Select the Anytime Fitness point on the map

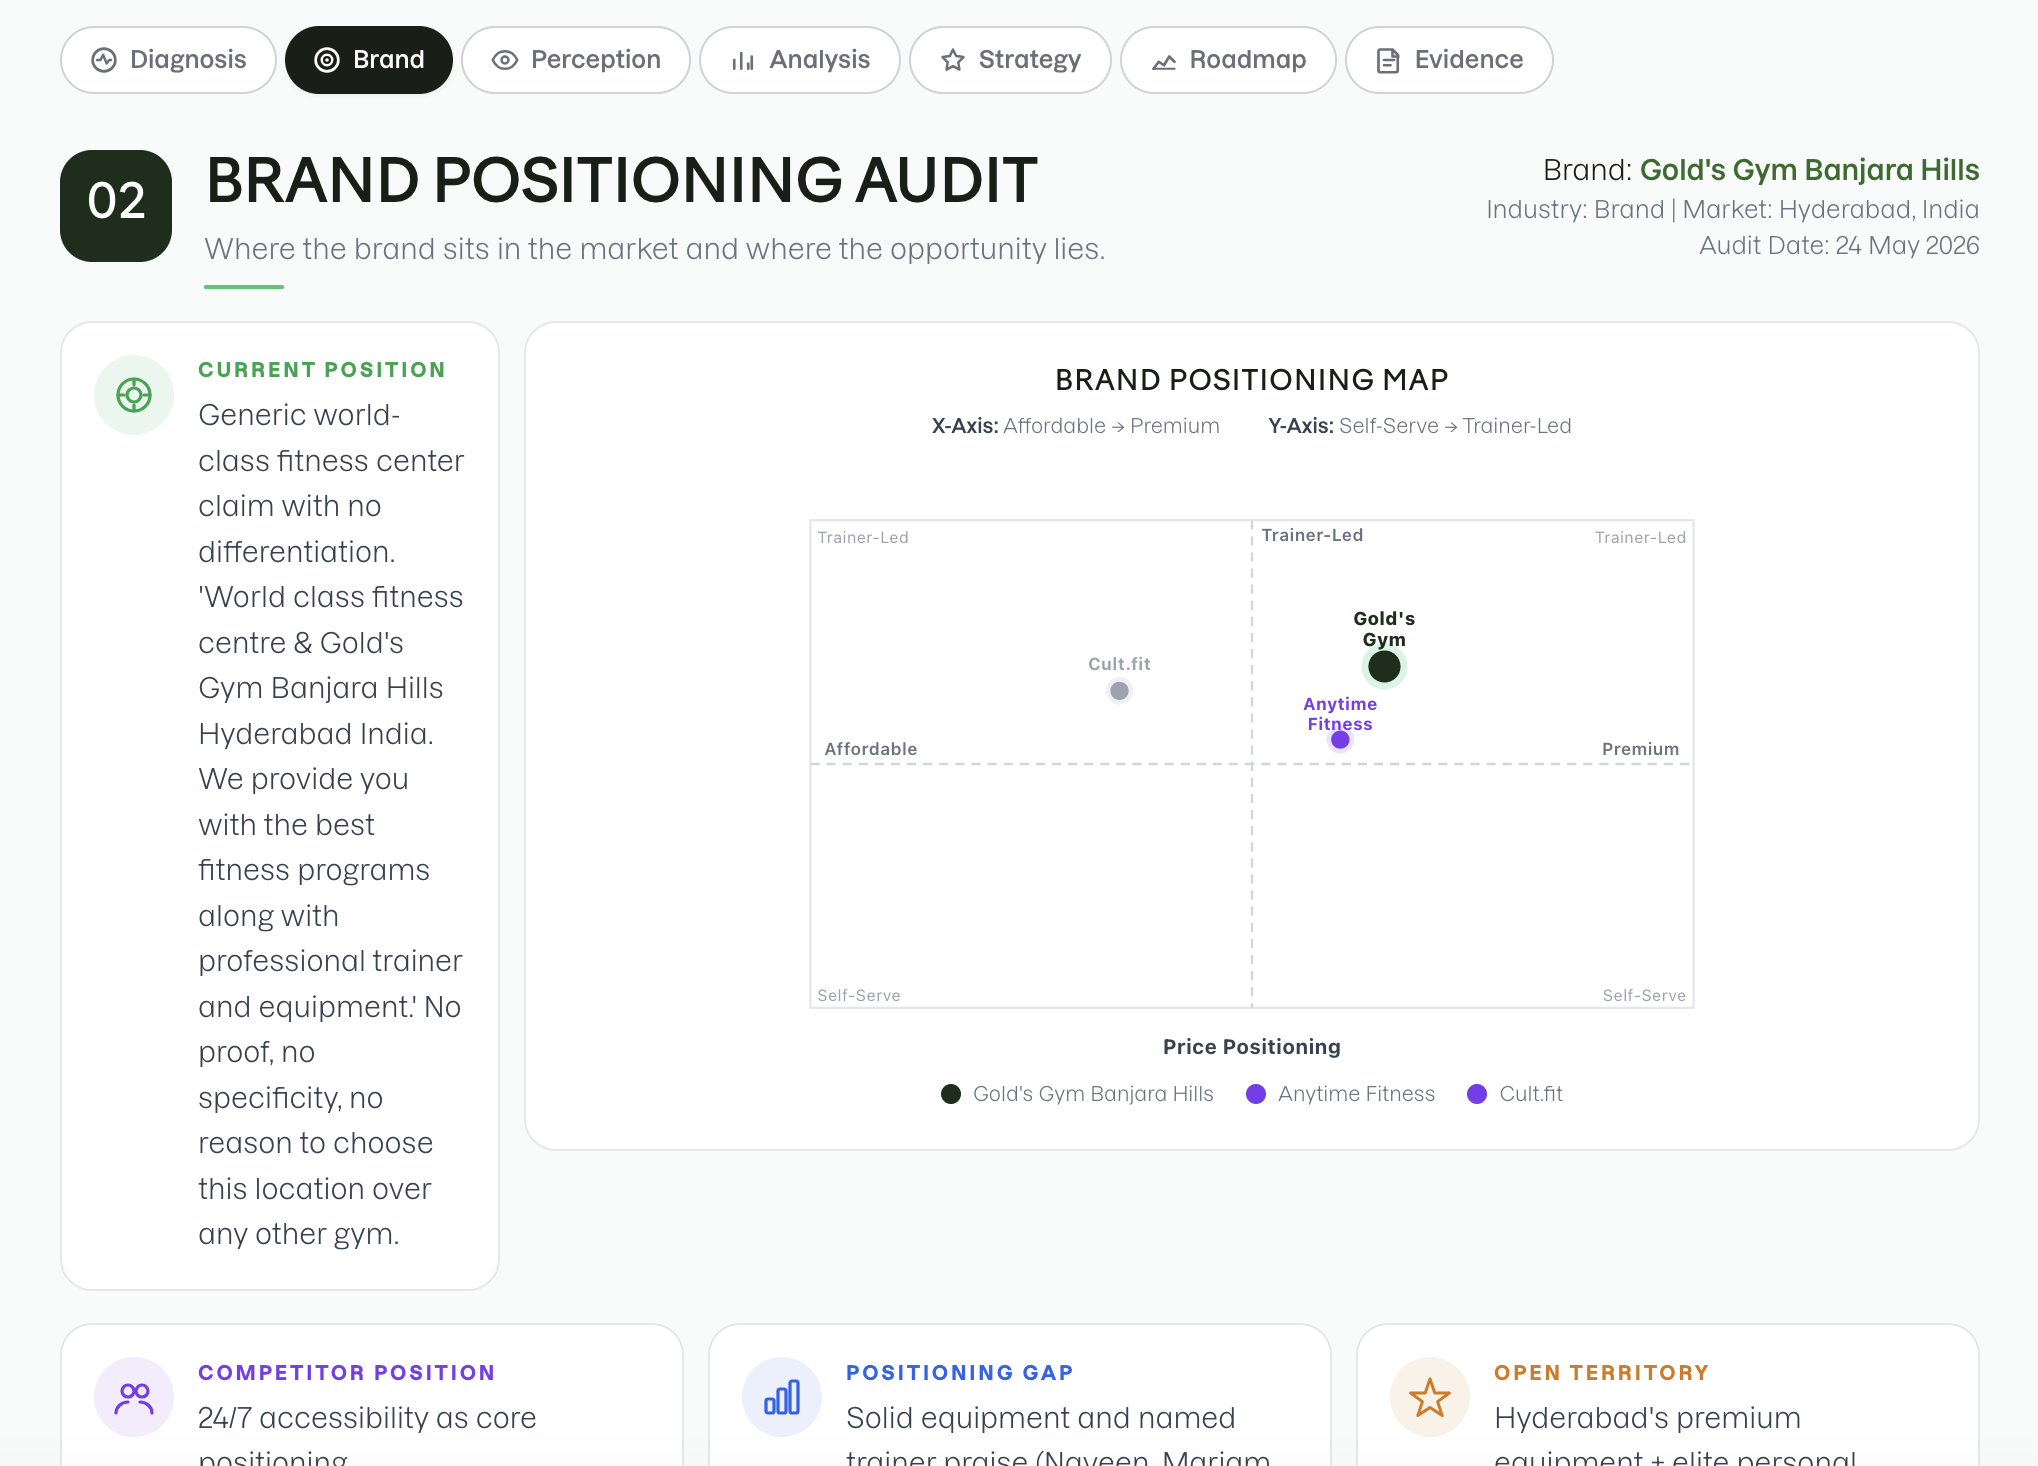pos(1340,740)
